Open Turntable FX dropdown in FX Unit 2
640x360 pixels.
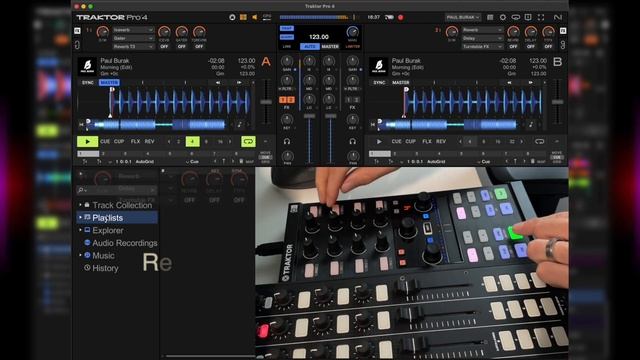pos(482,47)
